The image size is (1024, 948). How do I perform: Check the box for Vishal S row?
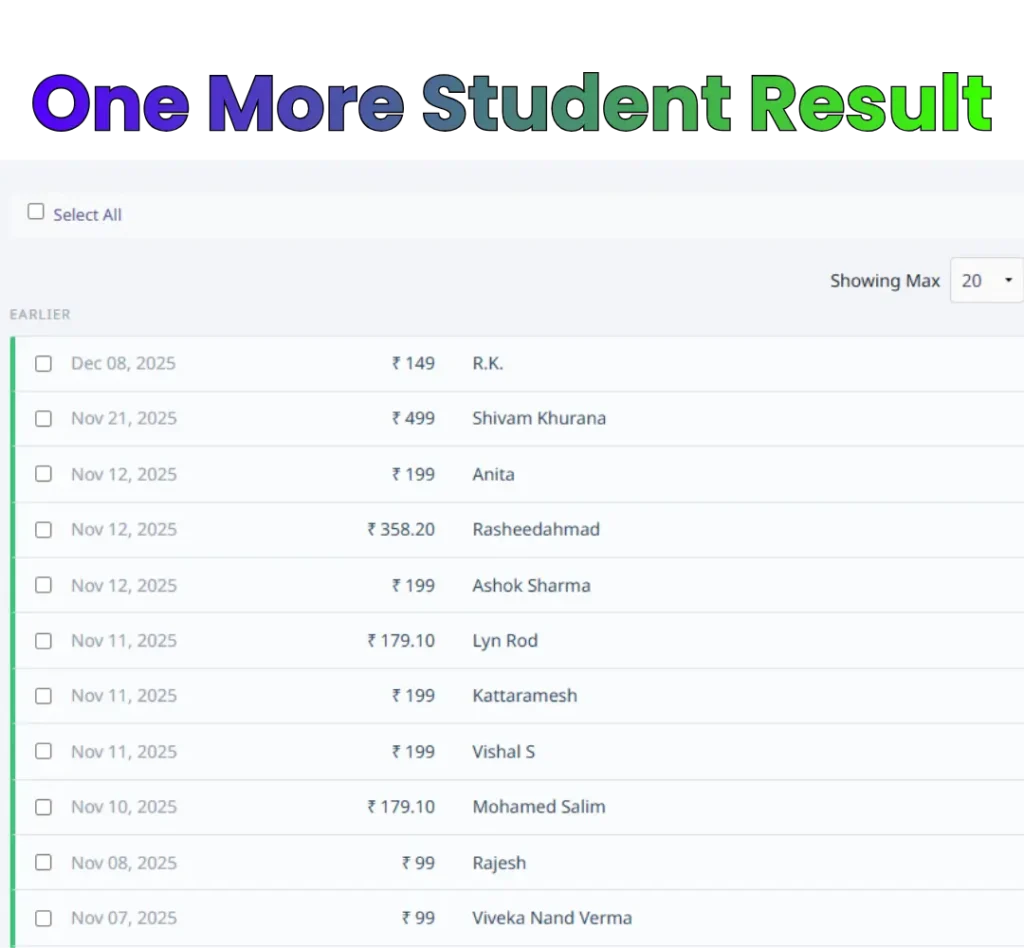(43, 751)
